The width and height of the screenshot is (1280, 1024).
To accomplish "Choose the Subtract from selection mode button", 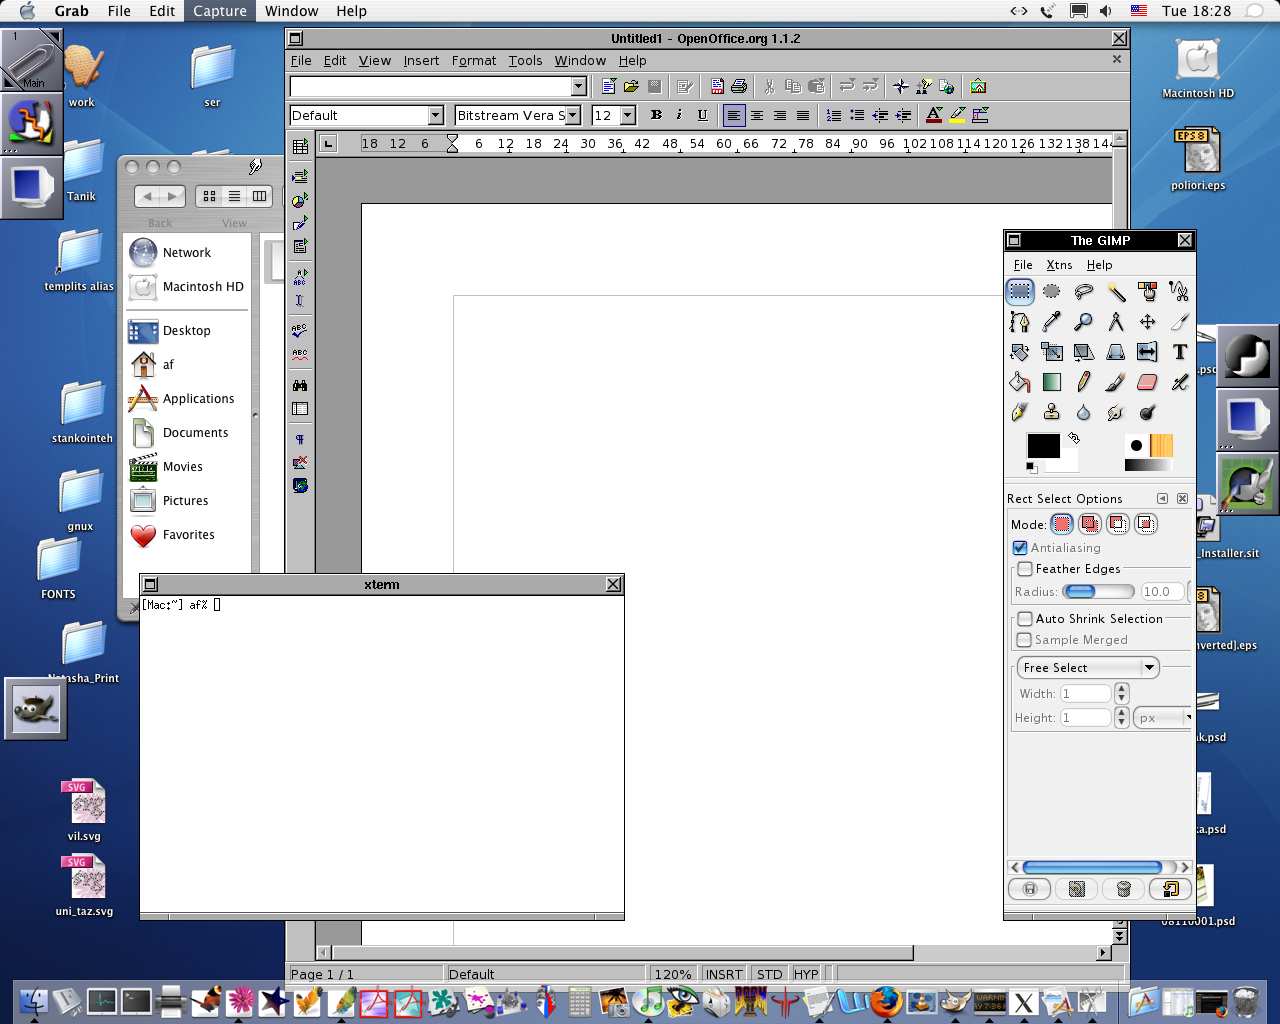I will click(x=1118, y=524).
